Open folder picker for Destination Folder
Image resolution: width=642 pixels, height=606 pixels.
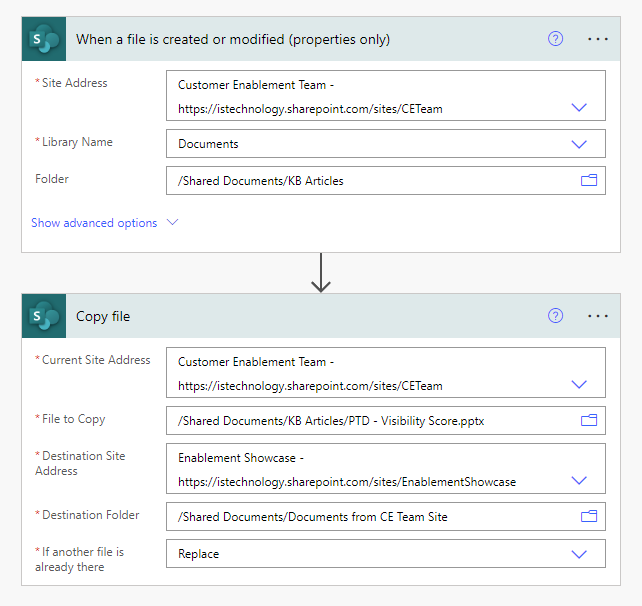pos(589,516)
